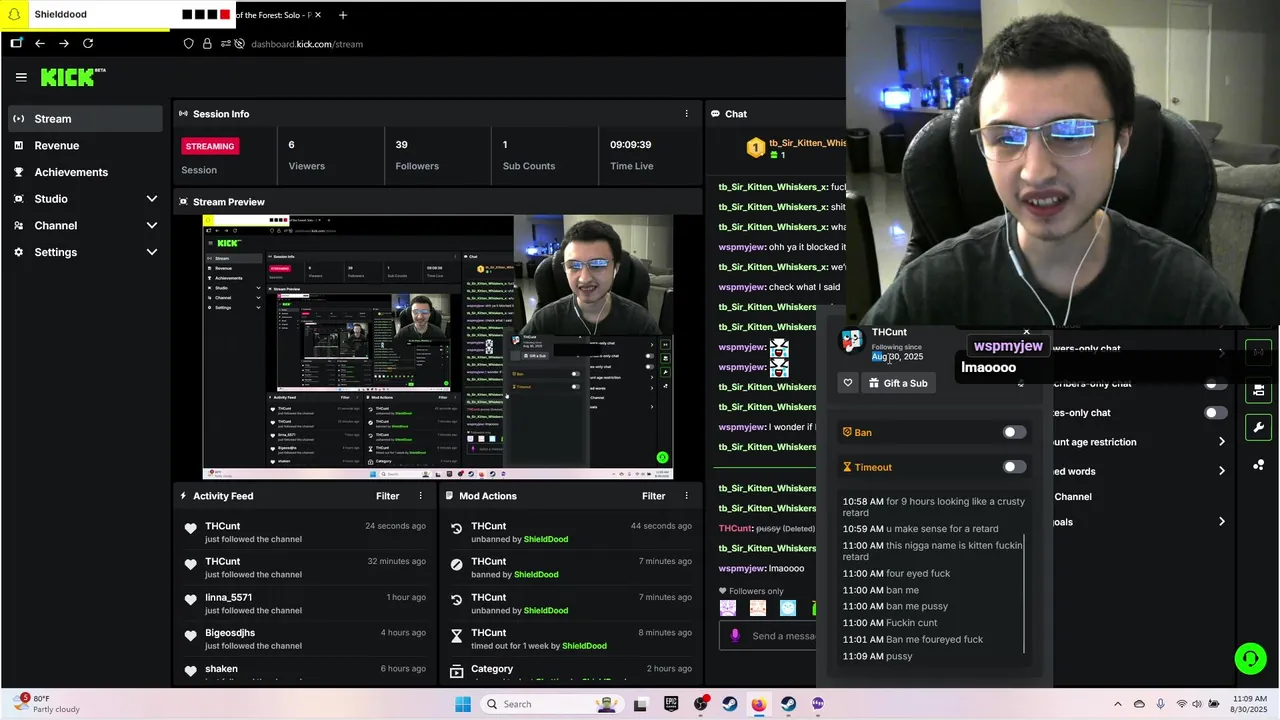Open the banned words chevron
Image resolution: width=1280 pixels, height=720 pixels.
[x=1221, y=471]
